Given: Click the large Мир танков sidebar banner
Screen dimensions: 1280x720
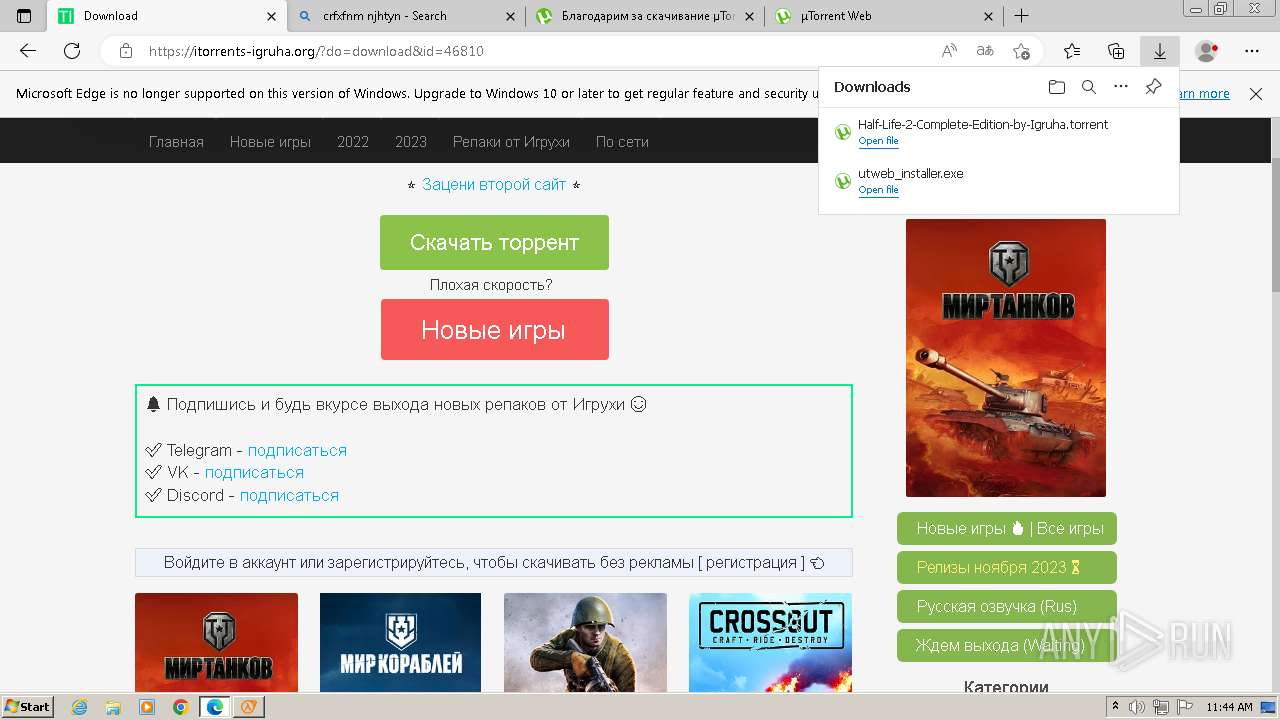Looking at the screenshot, I should (x=1006, y=358).
